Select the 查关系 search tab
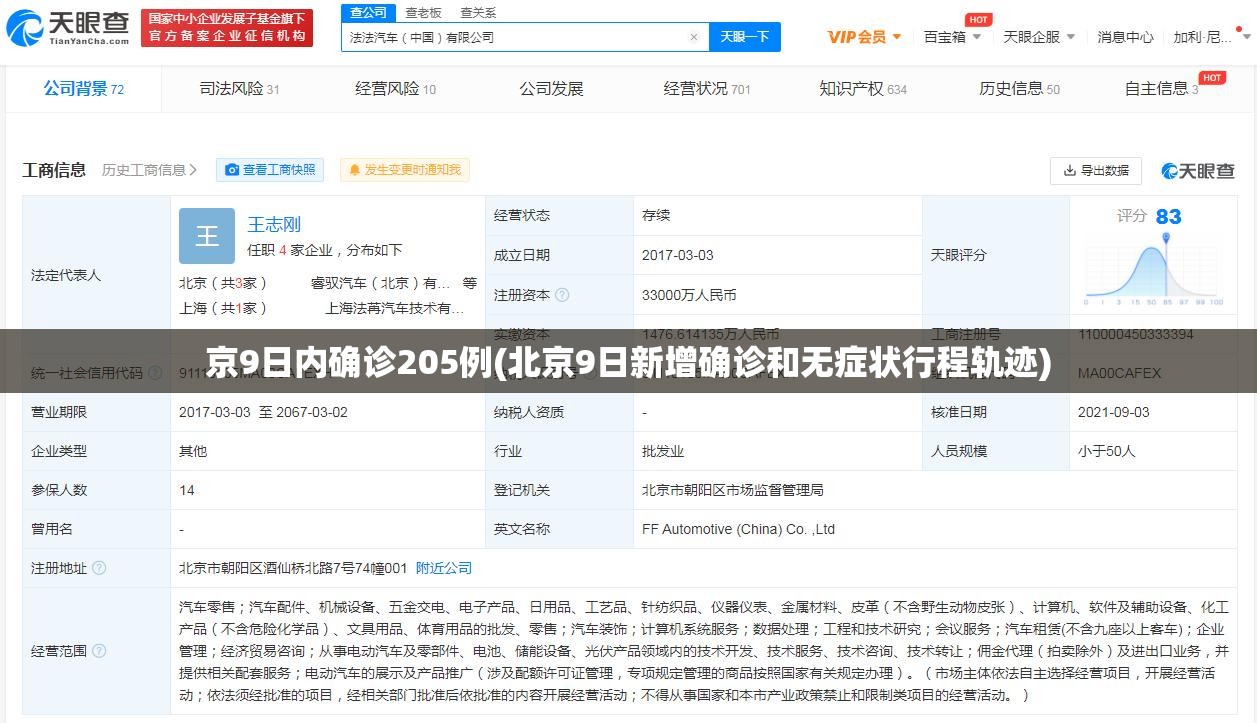The width and height of the screenshot is (1257, 723). pos(478,13)
